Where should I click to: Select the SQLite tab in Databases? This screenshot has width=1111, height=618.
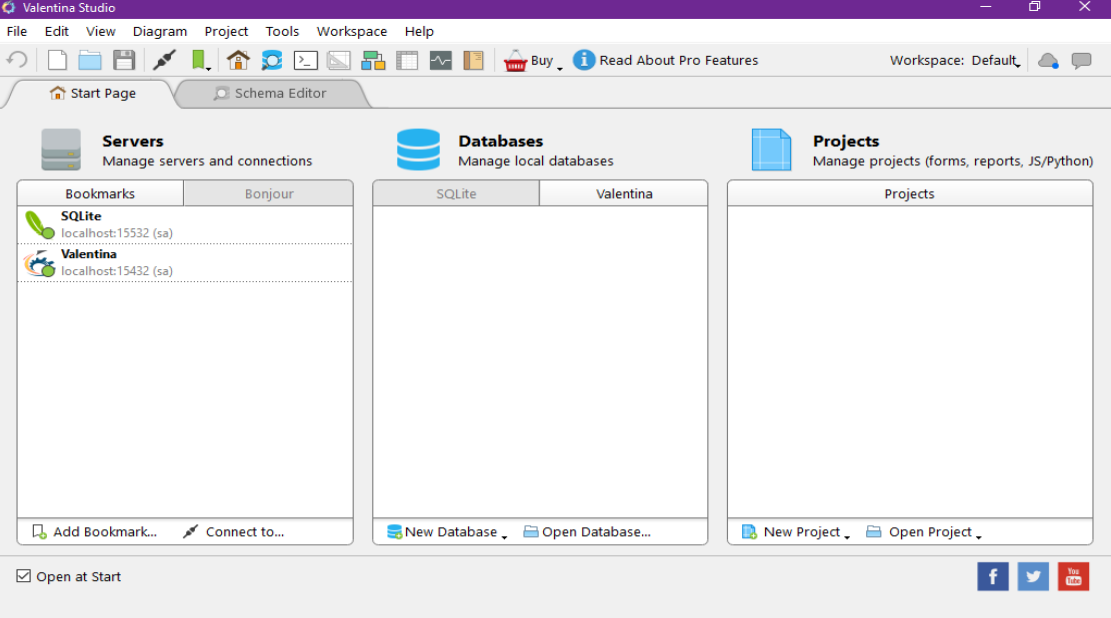[456, 193]
